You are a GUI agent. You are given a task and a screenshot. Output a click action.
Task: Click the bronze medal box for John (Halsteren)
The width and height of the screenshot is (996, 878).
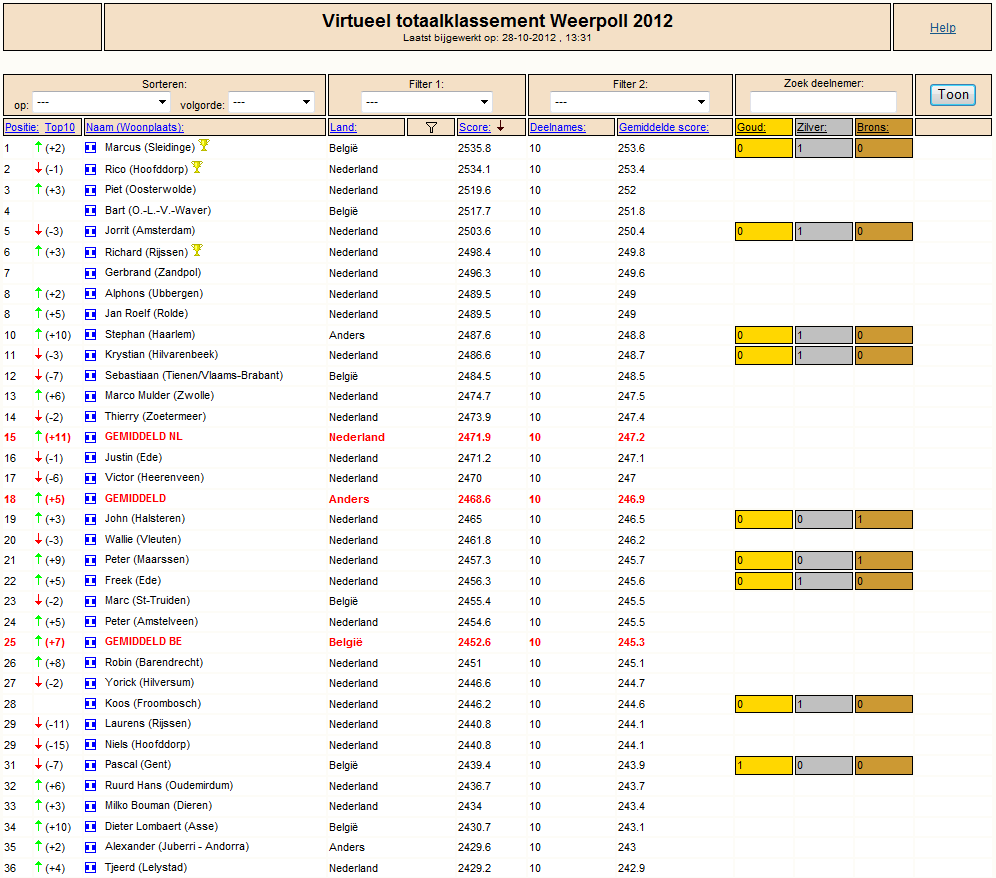pyautogui.click(x=884, y=519)
